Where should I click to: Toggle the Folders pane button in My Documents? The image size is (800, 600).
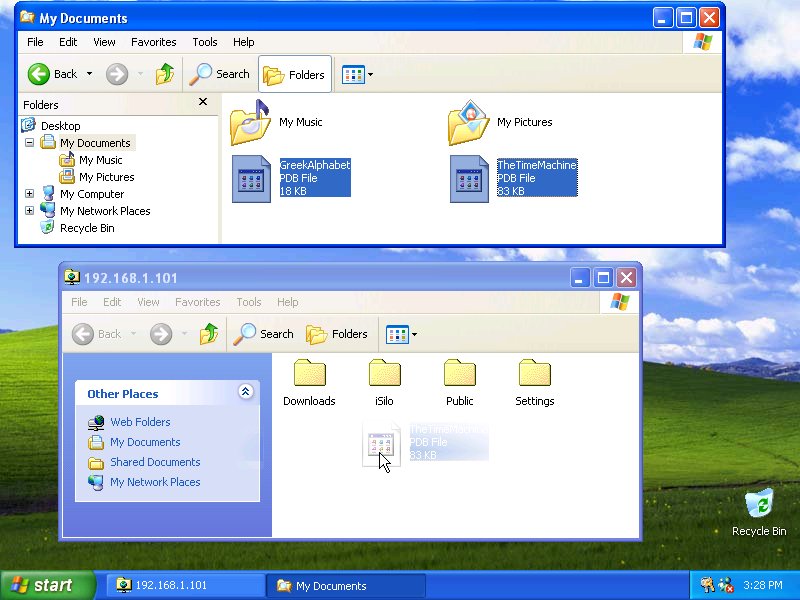295,74
